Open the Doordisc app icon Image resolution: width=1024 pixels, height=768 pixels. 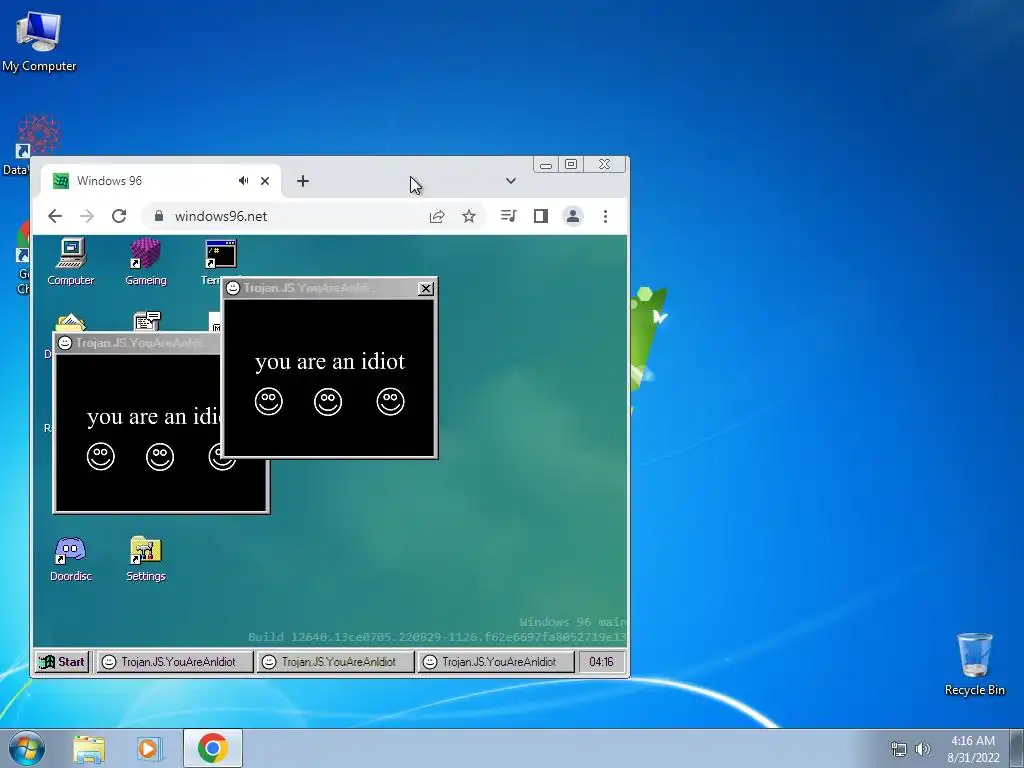click(x=71, y=559)
